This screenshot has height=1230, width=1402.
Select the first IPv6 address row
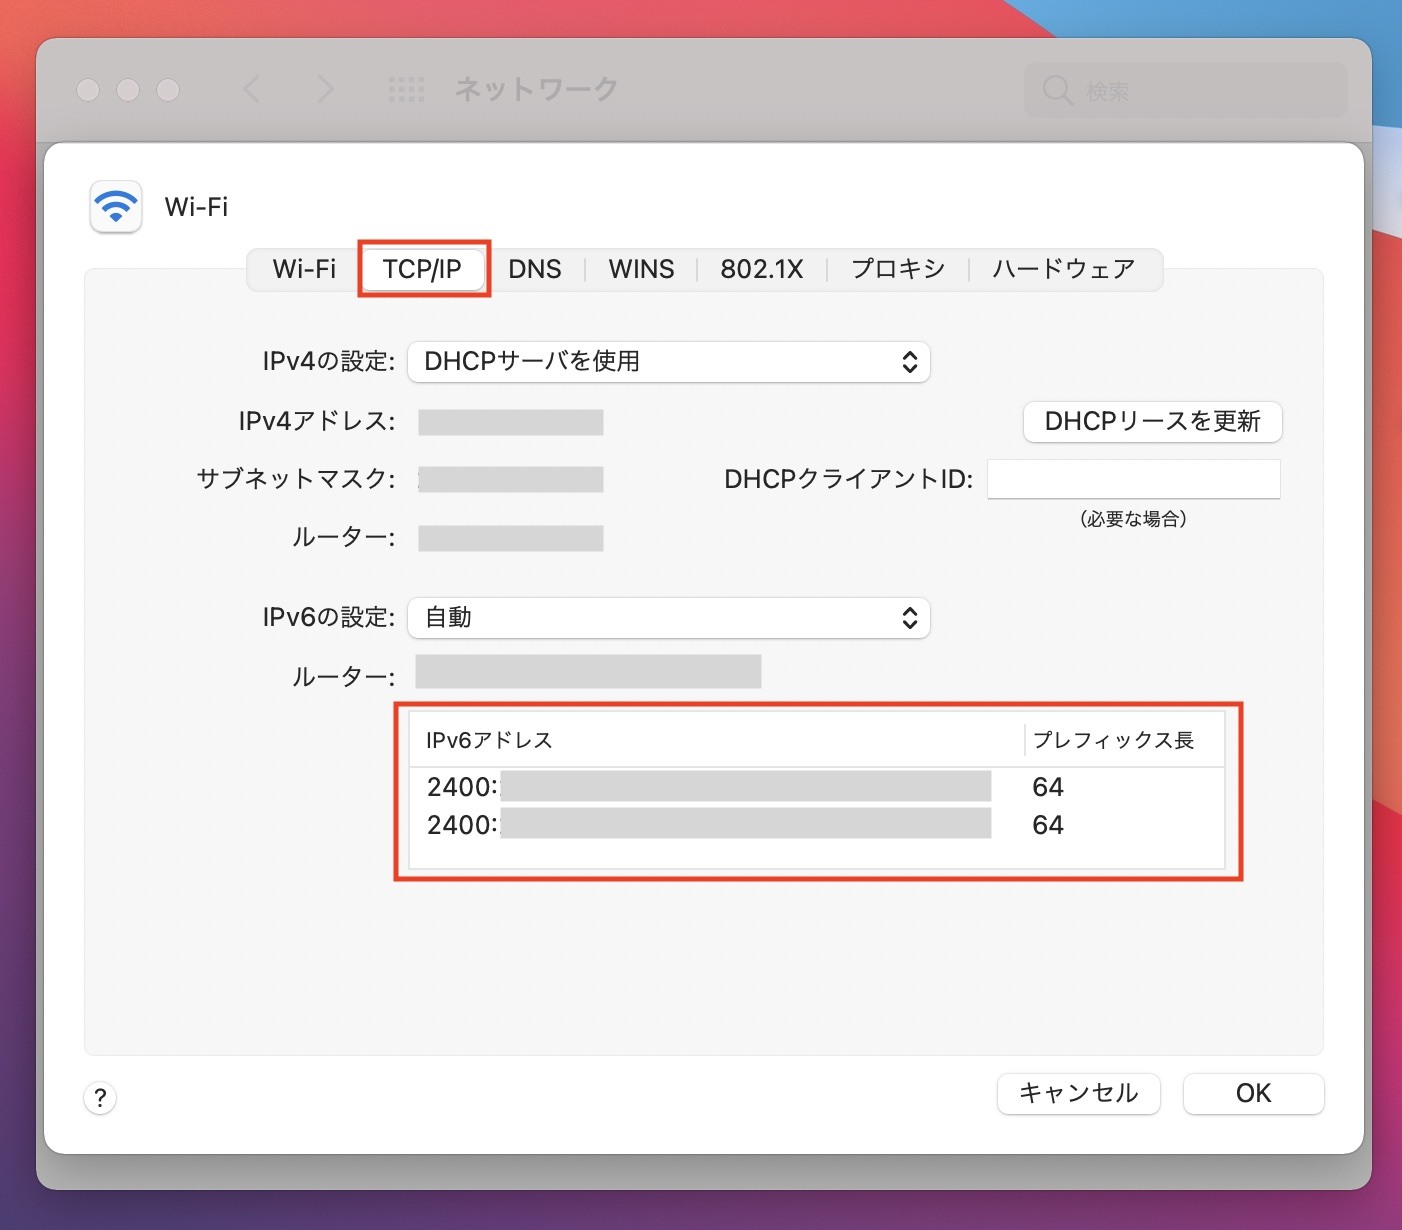[x=815, y=787]
